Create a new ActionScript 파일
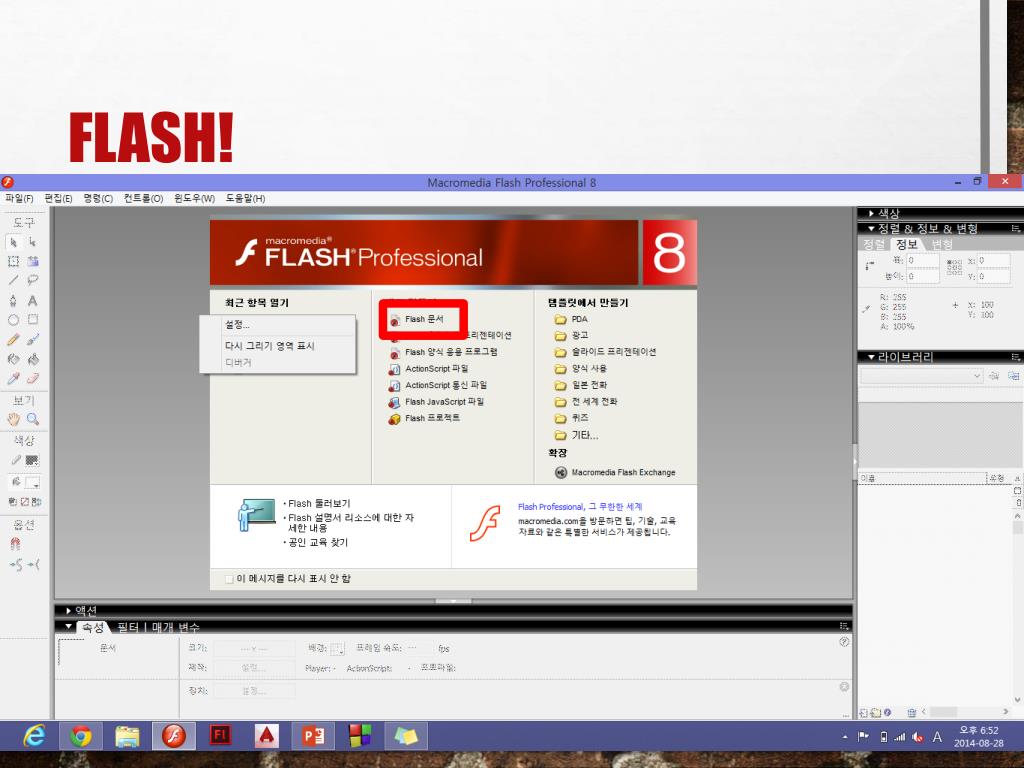 tap(428, 368)
